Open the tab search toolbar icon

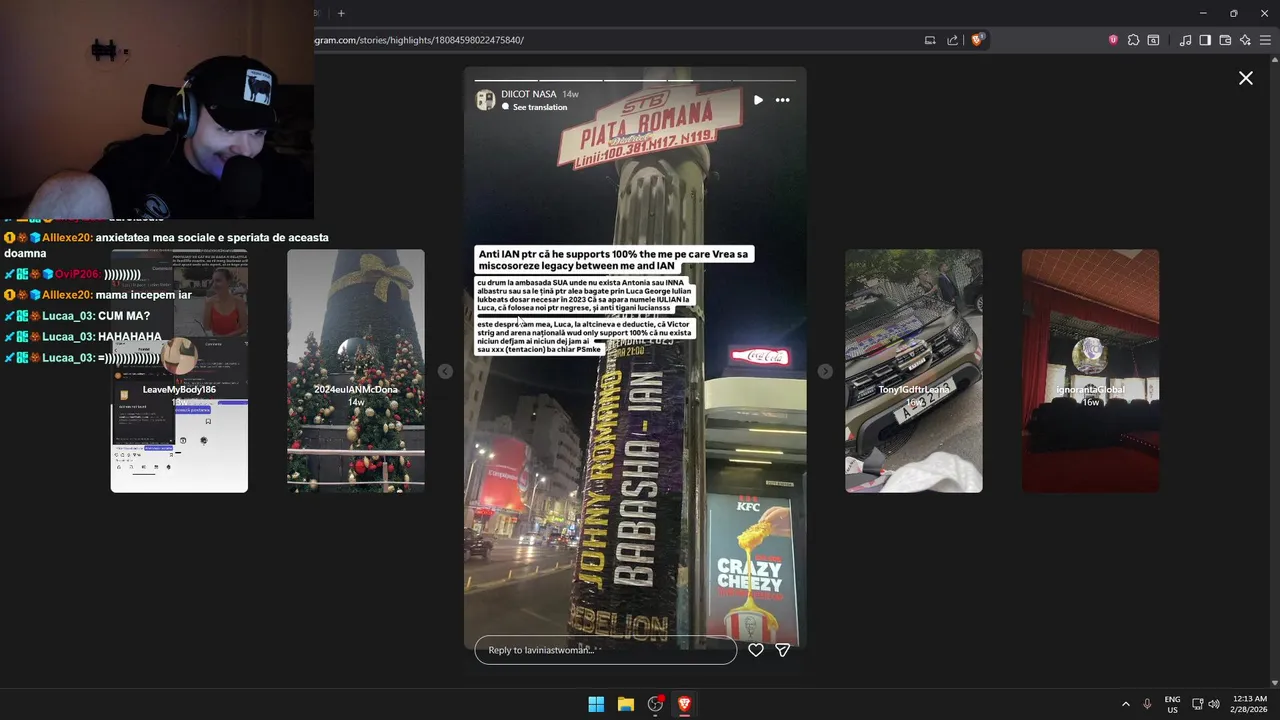[x=1153, y=40]
